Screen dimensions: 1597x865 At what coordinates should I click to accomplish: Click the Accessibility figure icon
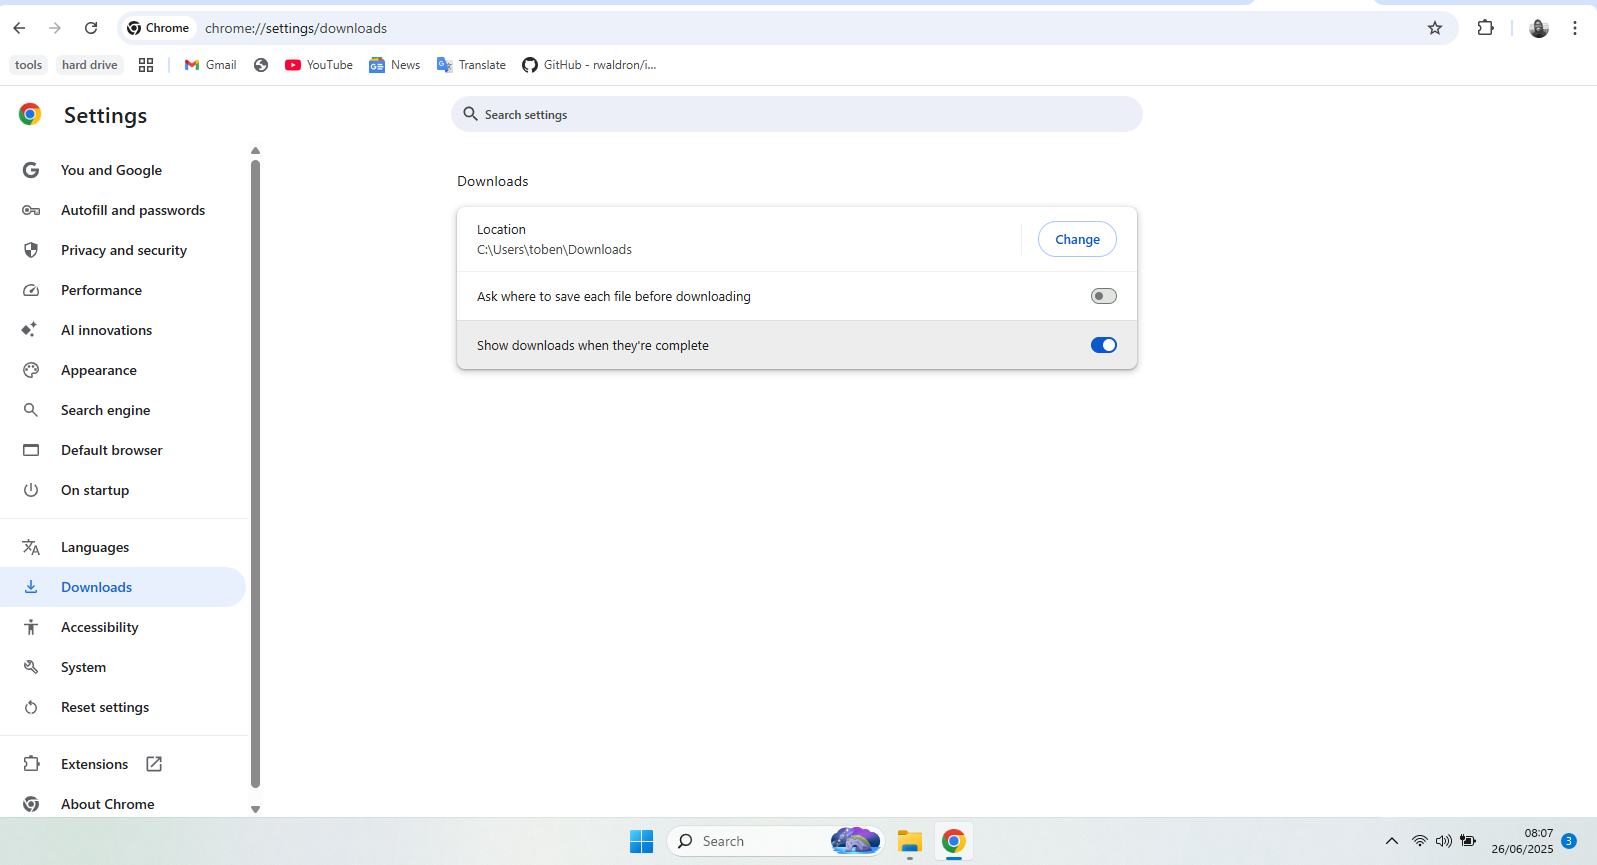[x=31, y=627]
